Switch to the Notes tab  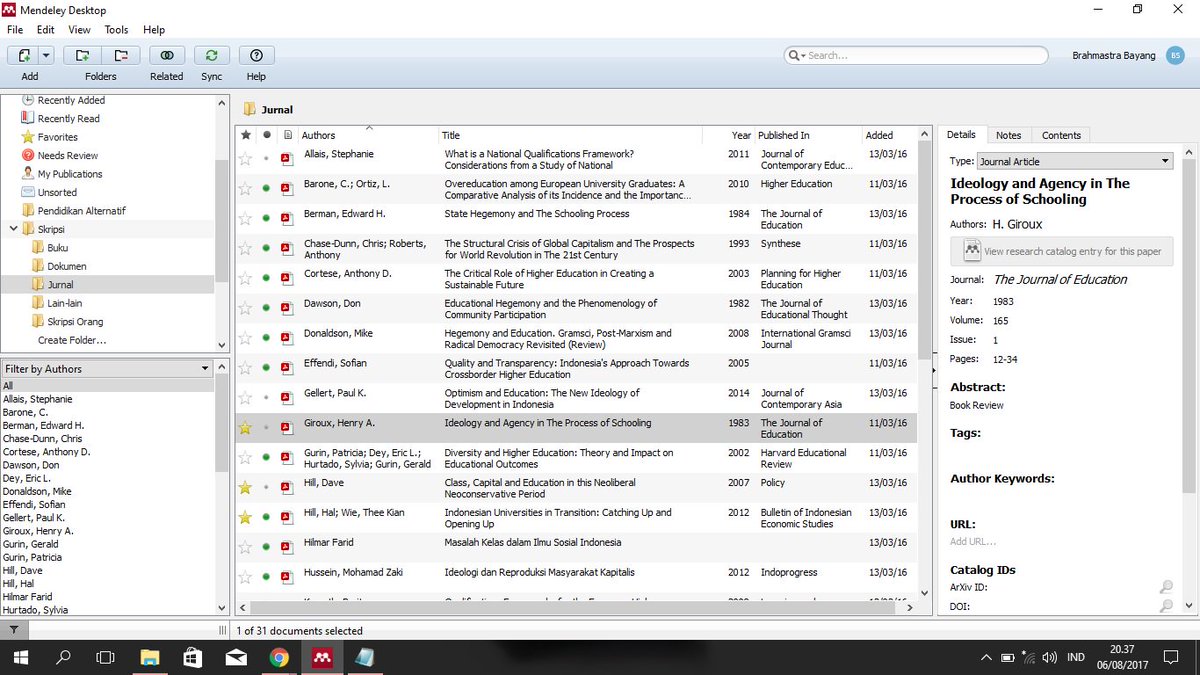click(x=1008, y=135)
